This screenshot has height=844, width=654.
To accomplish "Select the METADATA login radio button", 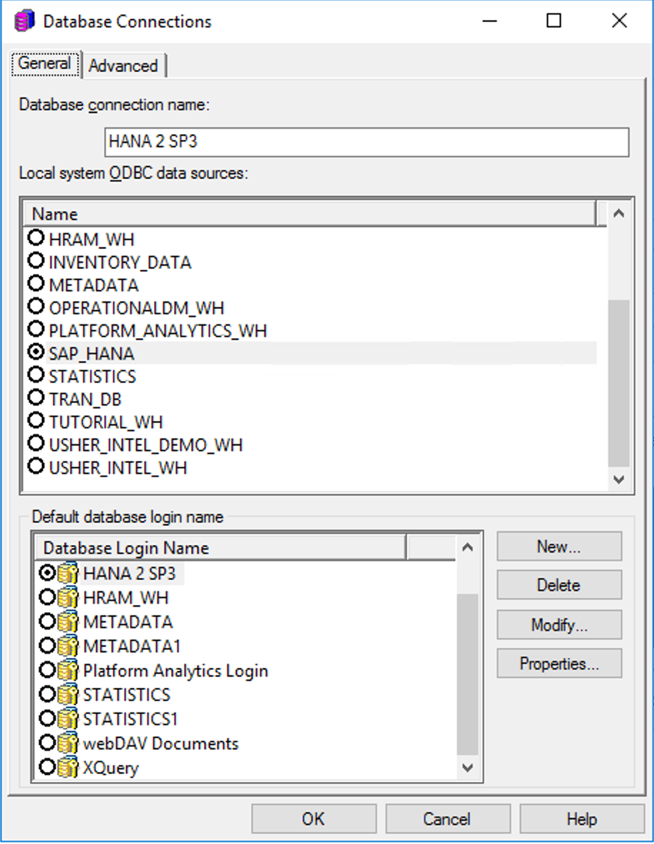I will pyautogui.click(x=47, y=622).
